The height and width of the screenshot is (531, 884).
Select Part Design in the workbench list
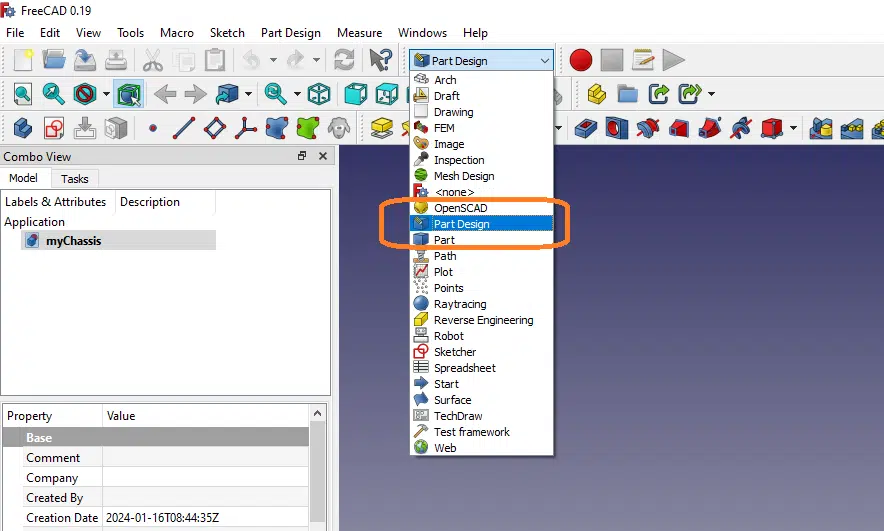(481, 224)
